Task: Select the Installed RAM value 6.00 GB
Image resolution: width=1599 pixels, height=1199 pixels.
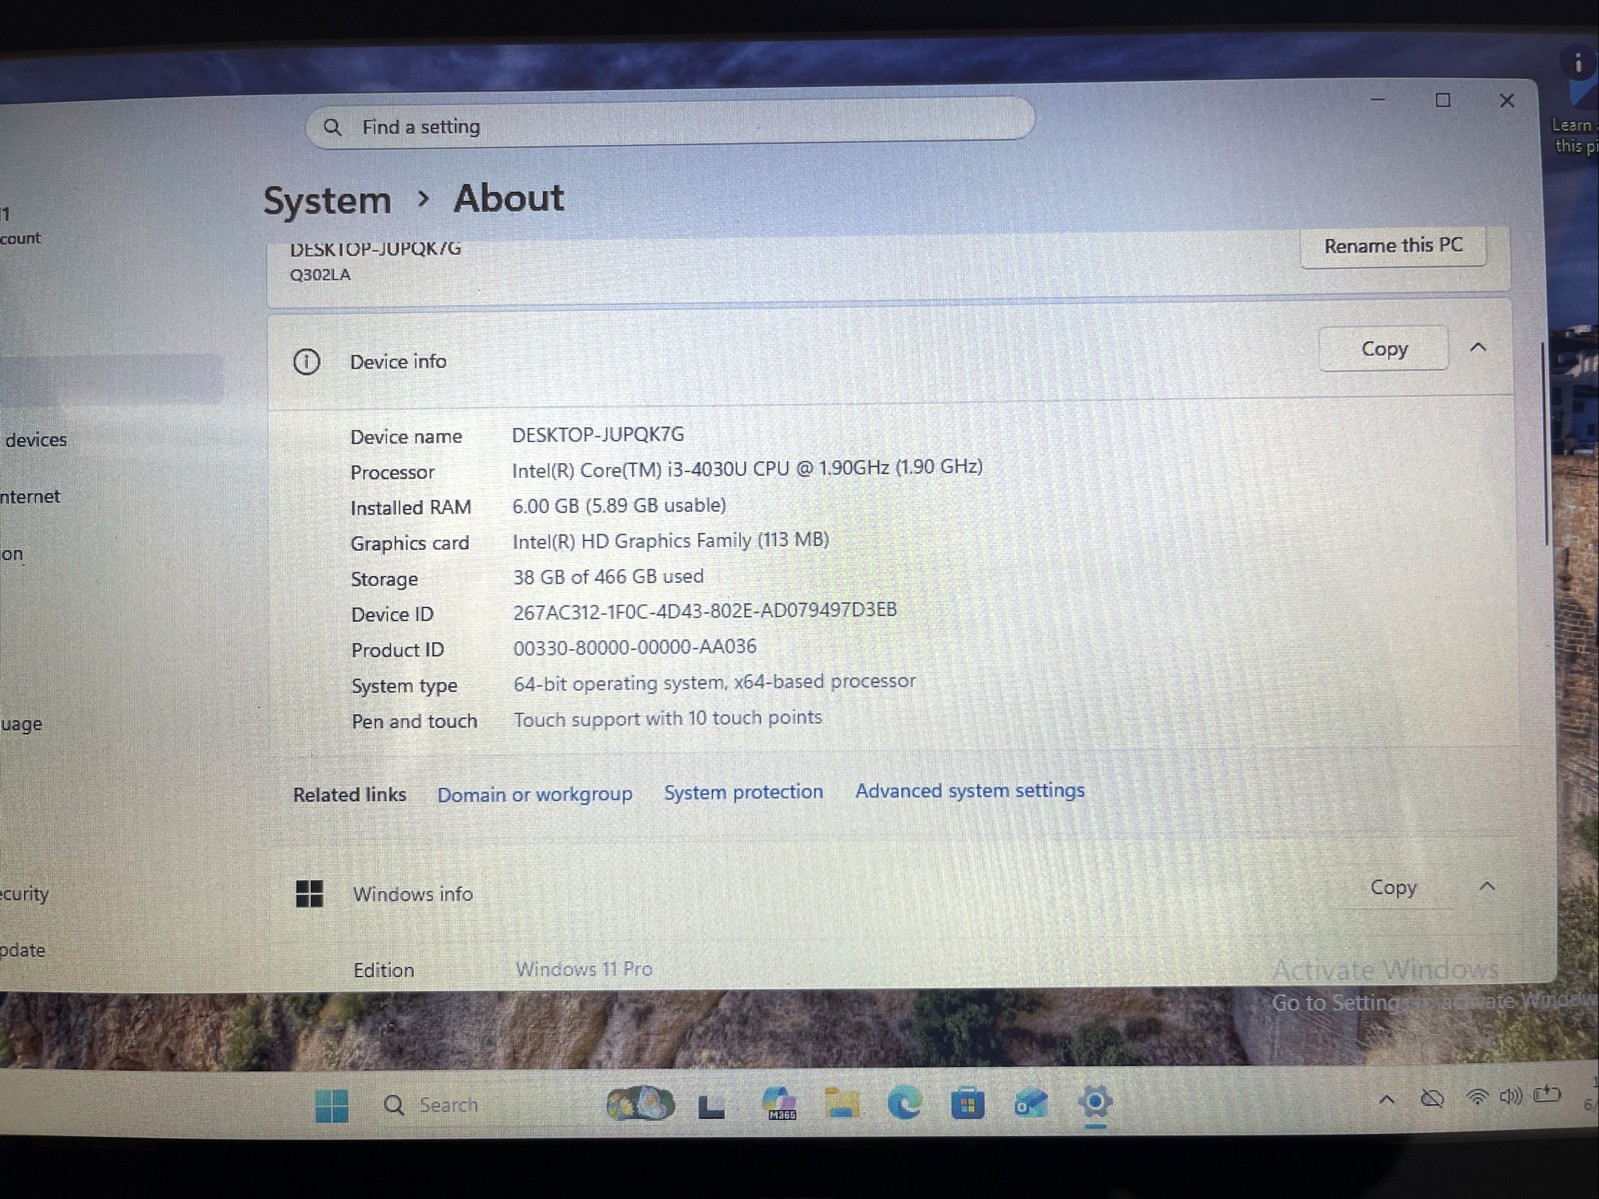Action: 619,505
